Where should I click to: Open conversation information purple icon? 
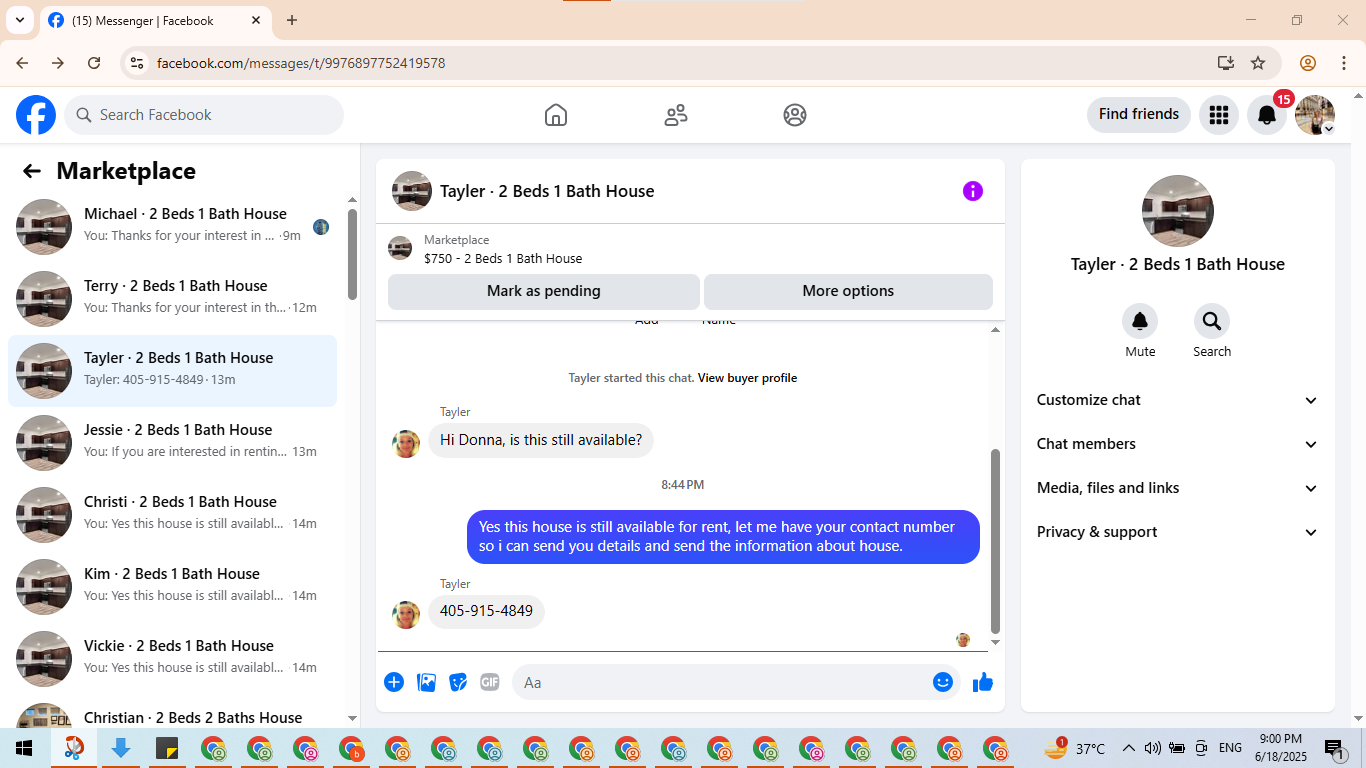click(973, 191)
